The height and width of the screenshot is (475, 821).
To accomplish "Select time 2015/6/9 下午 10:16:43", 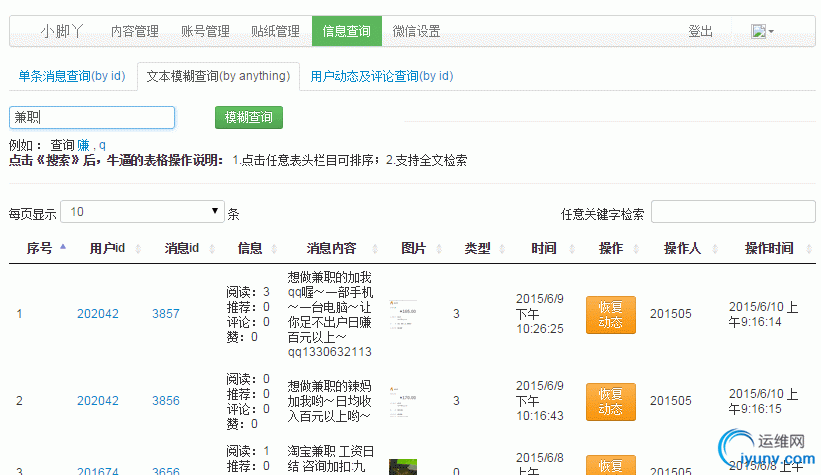I will (x=540, y=401).
